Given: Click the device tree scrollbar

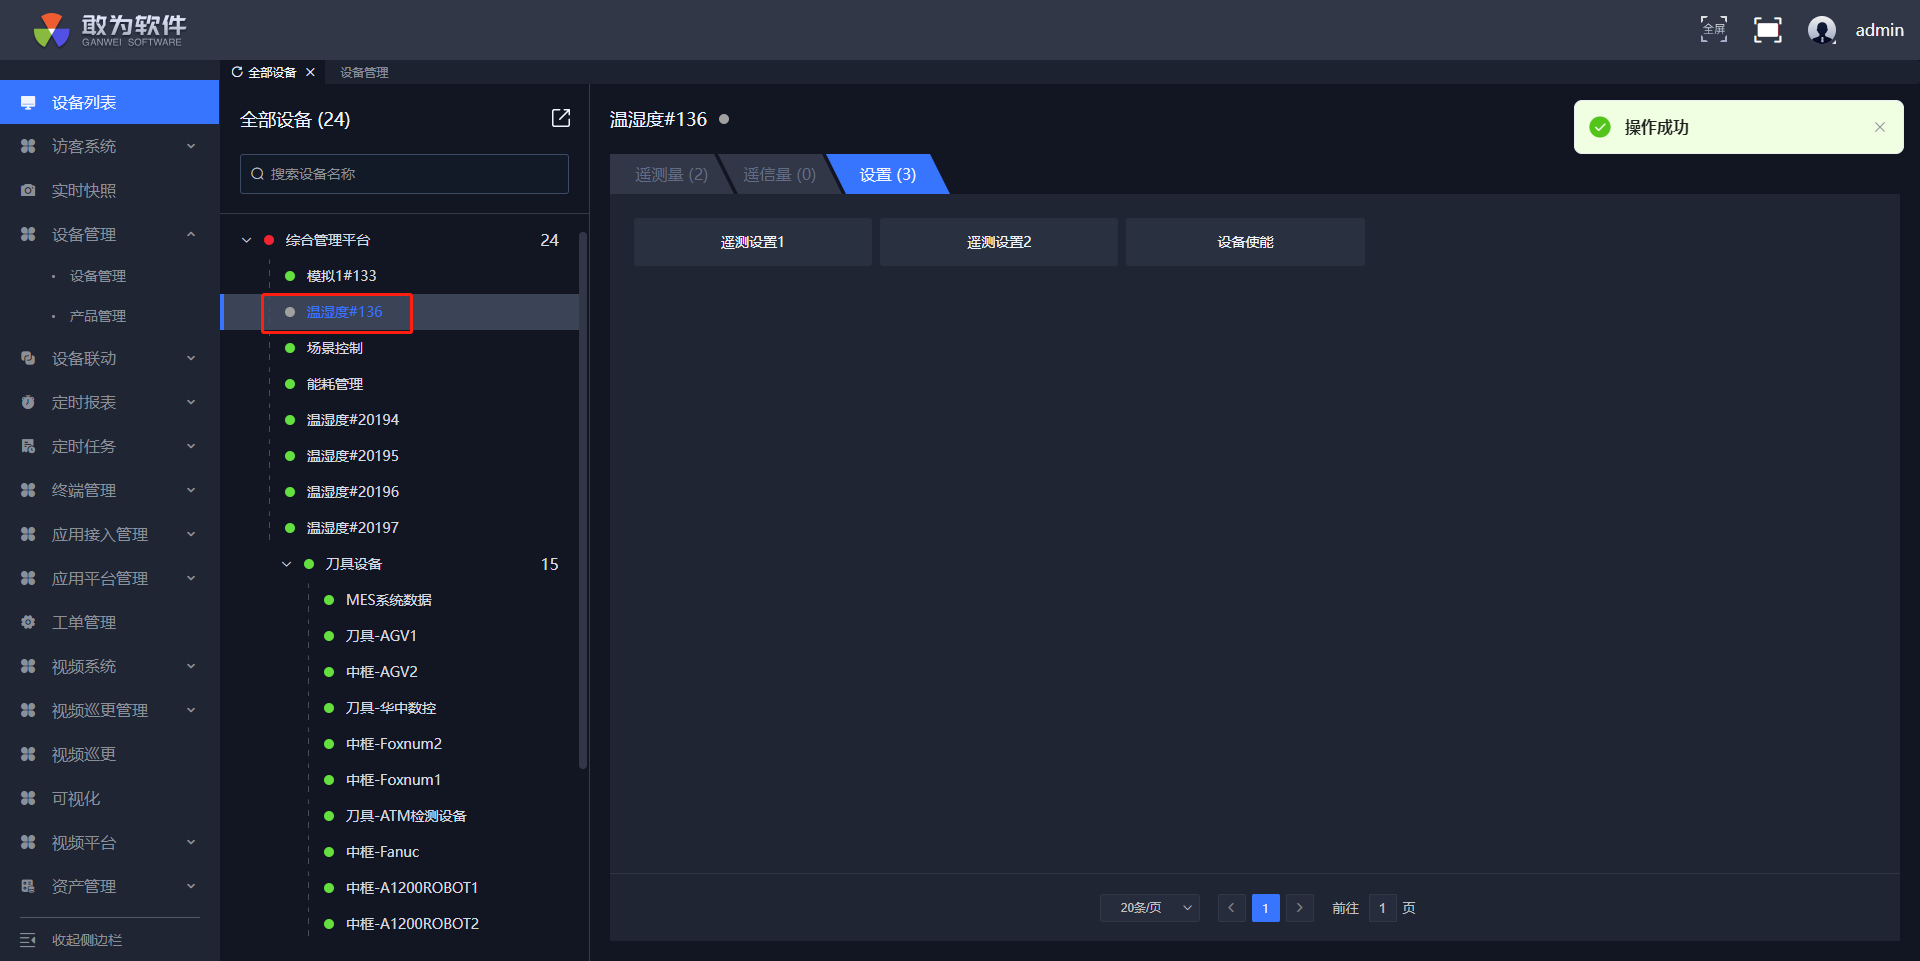Looking at the screenshot, I should [x=583, y=500].
